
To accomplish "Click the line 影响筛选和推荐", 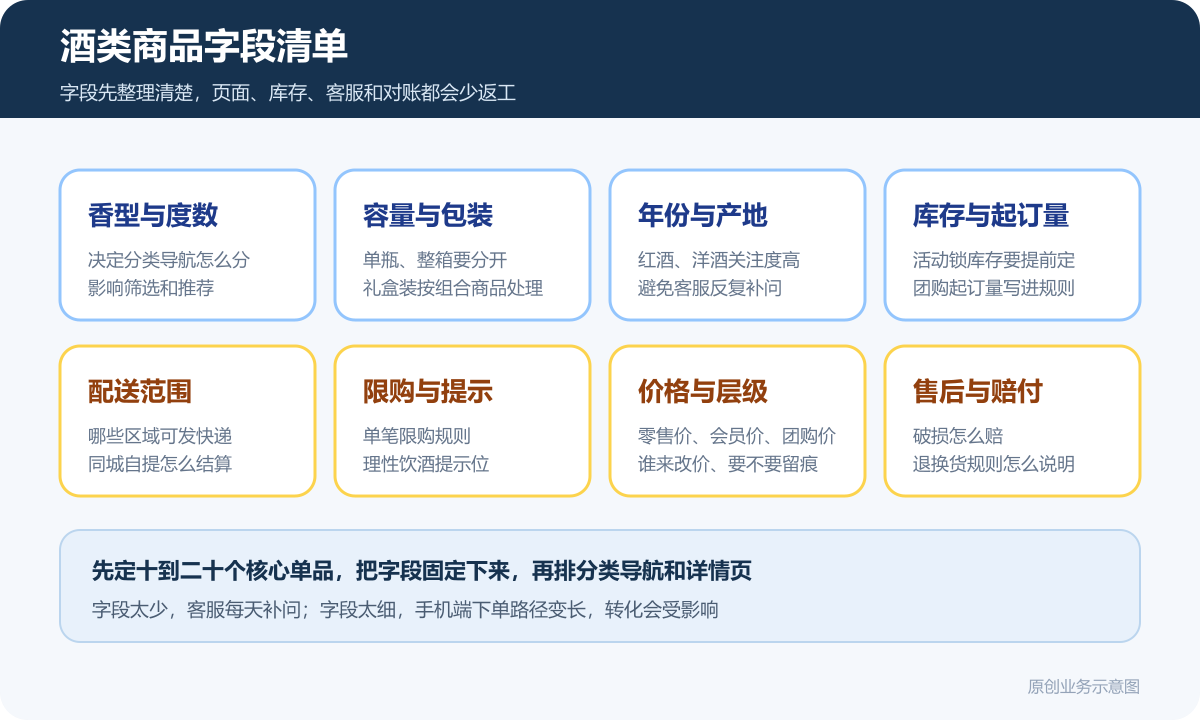I will [x=151, y=288].
